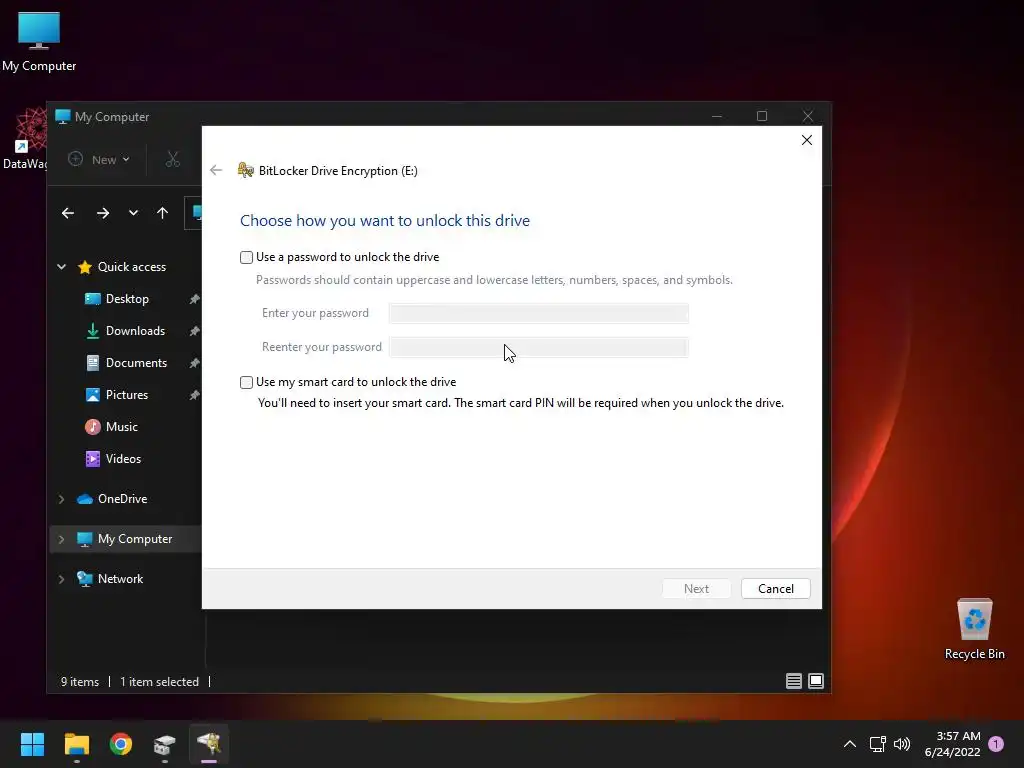The width and height of the screenshot is (1024, 768).
Task: Select Quick access in the navigation pane
Action: point(132,266)
